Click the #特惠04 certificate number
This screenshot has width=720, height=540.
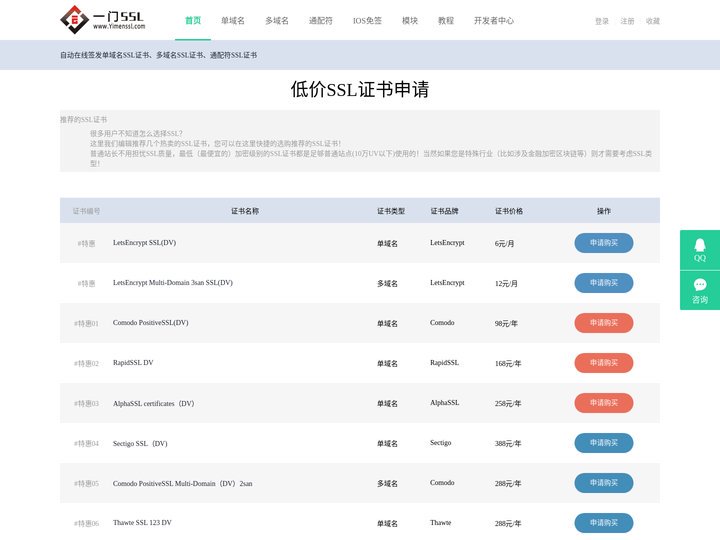[x=86, y=444]
